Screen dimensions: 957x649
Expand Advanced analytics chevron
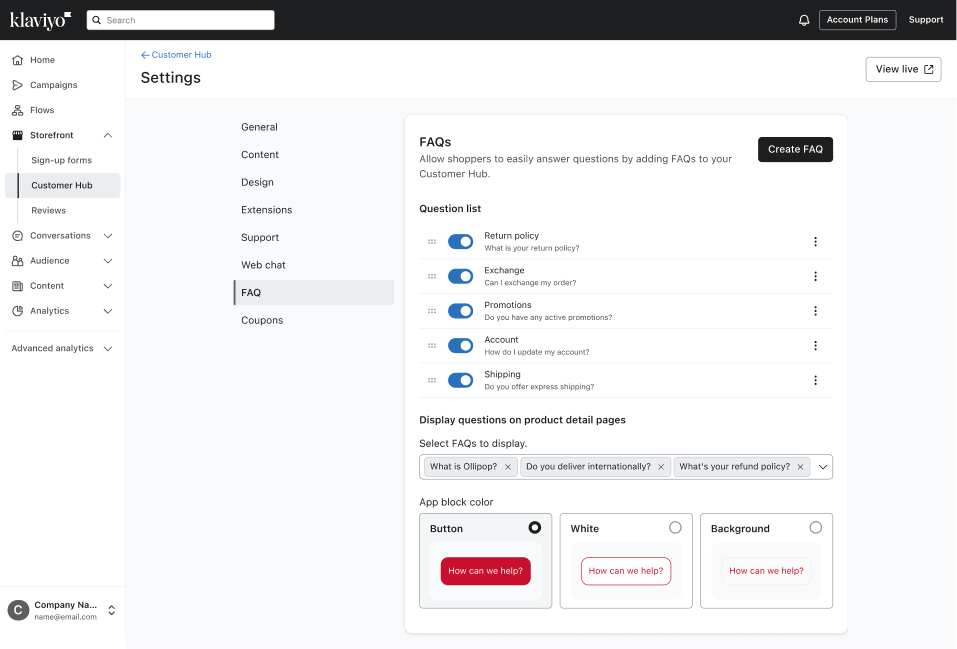[x=108, y=349]
